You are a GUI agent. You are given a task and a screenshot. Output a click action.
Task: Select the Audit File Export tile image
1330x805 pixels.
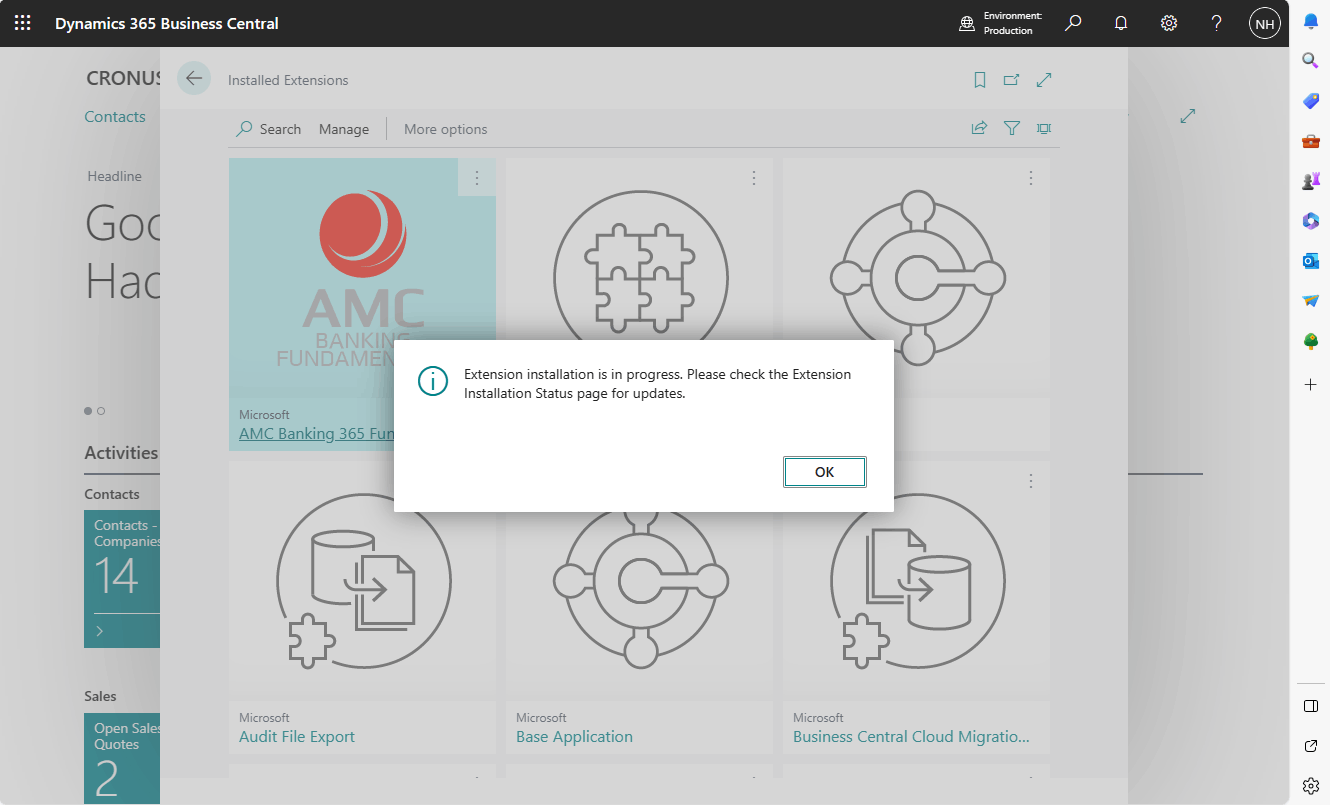pyautogui.click(x=362, y=580)
